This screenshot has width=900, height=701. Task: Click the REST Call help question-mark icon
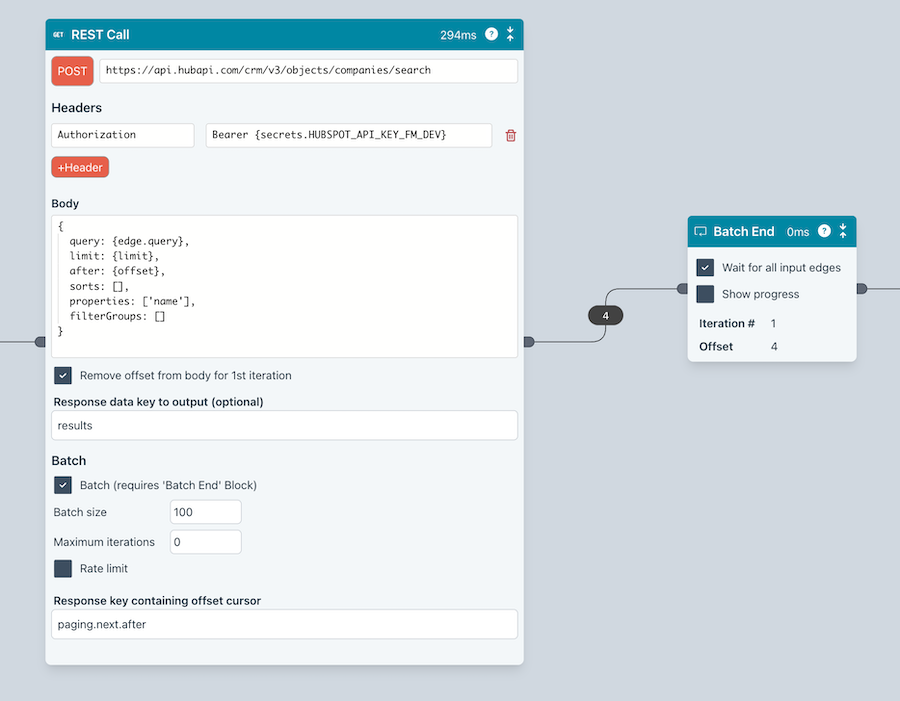(491, 34)
